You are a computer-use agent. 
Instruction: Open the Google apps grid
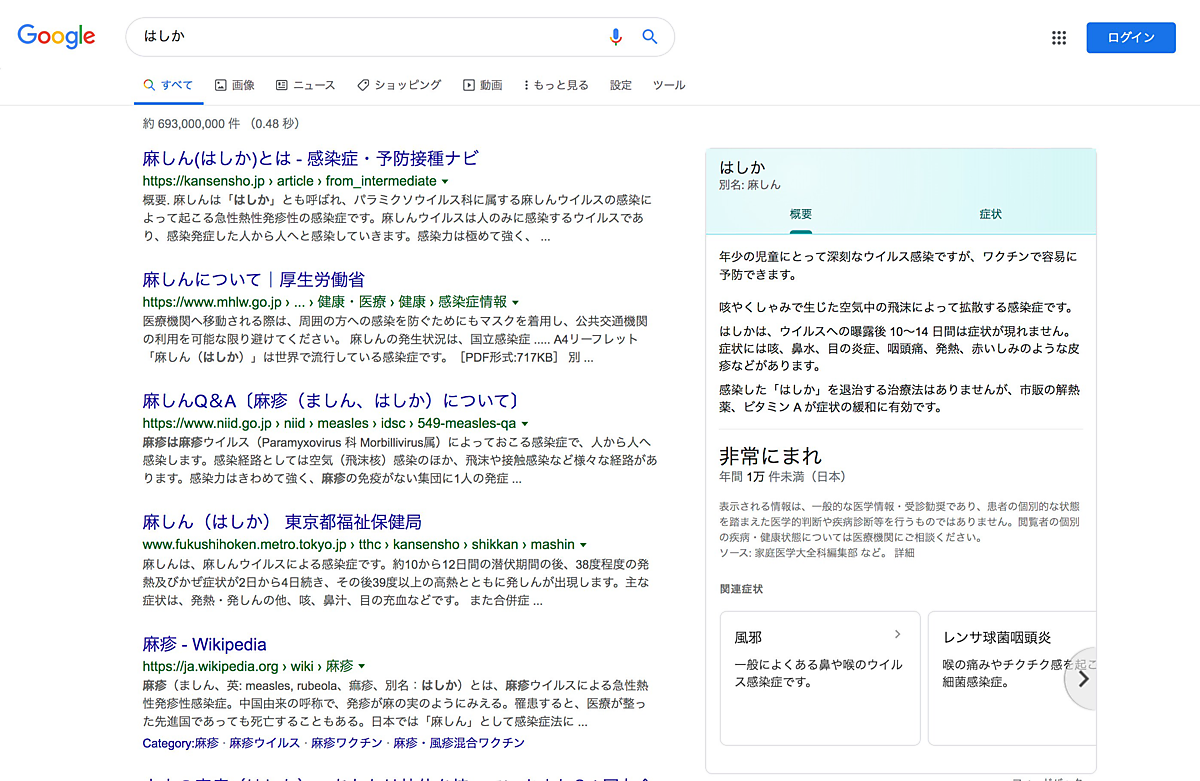click(x=1059, y=38)
